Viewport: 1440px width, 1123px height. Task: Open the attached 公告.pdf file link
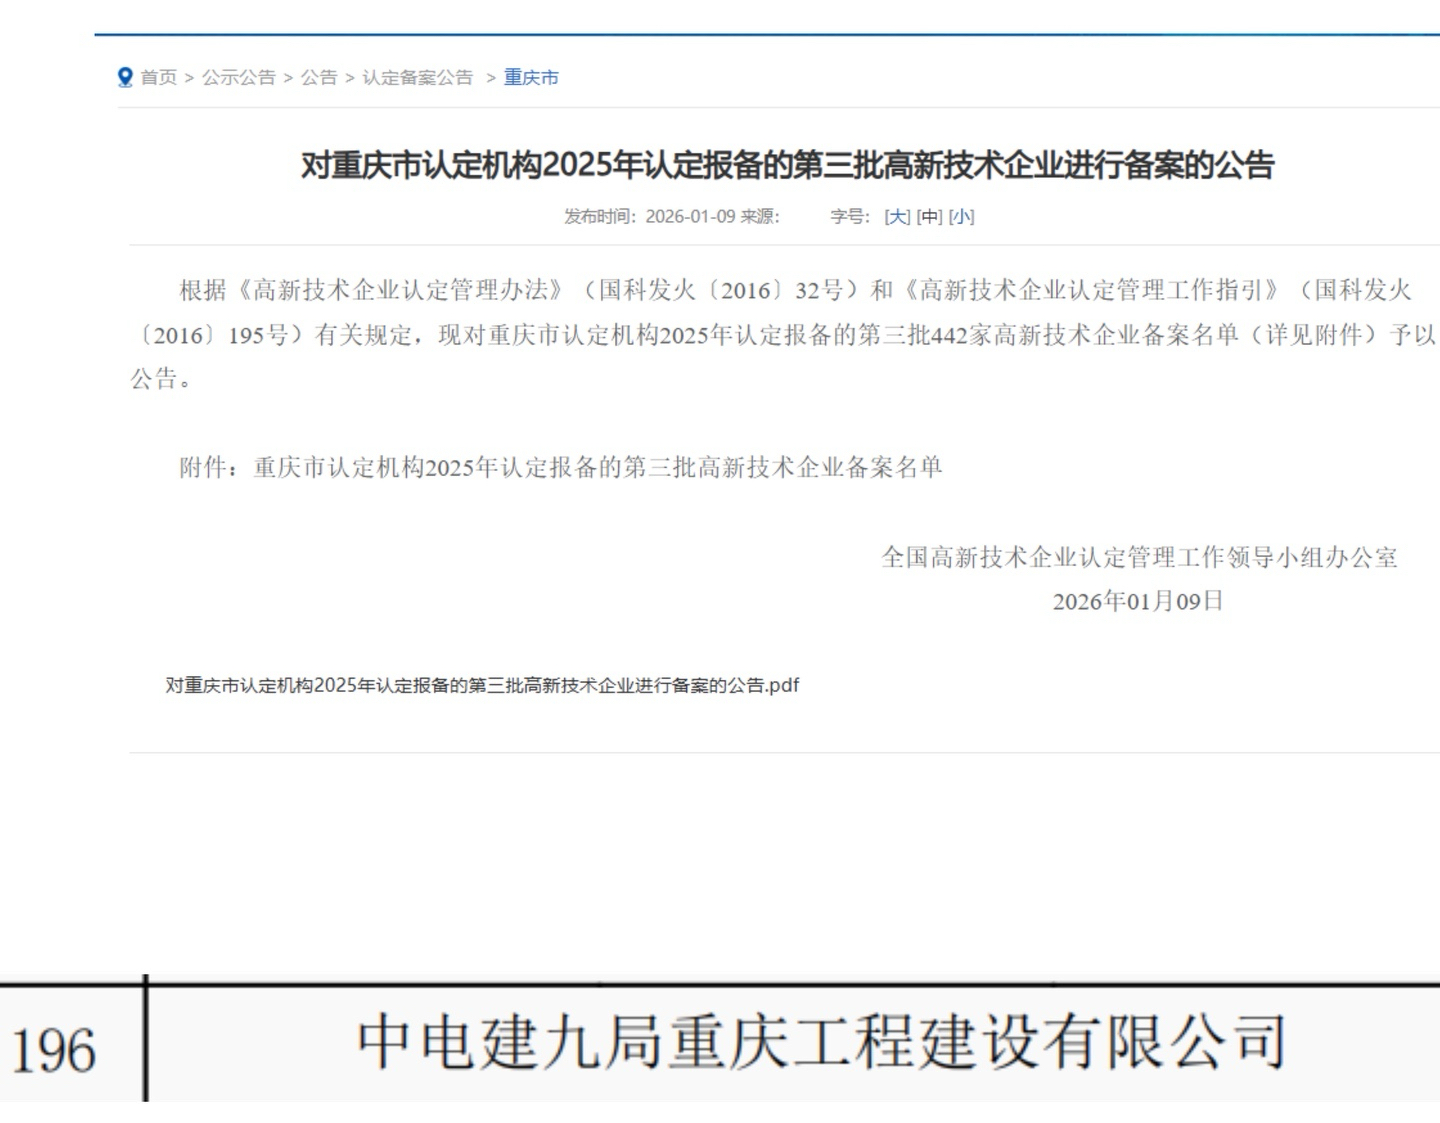click(x=482, y=685)
